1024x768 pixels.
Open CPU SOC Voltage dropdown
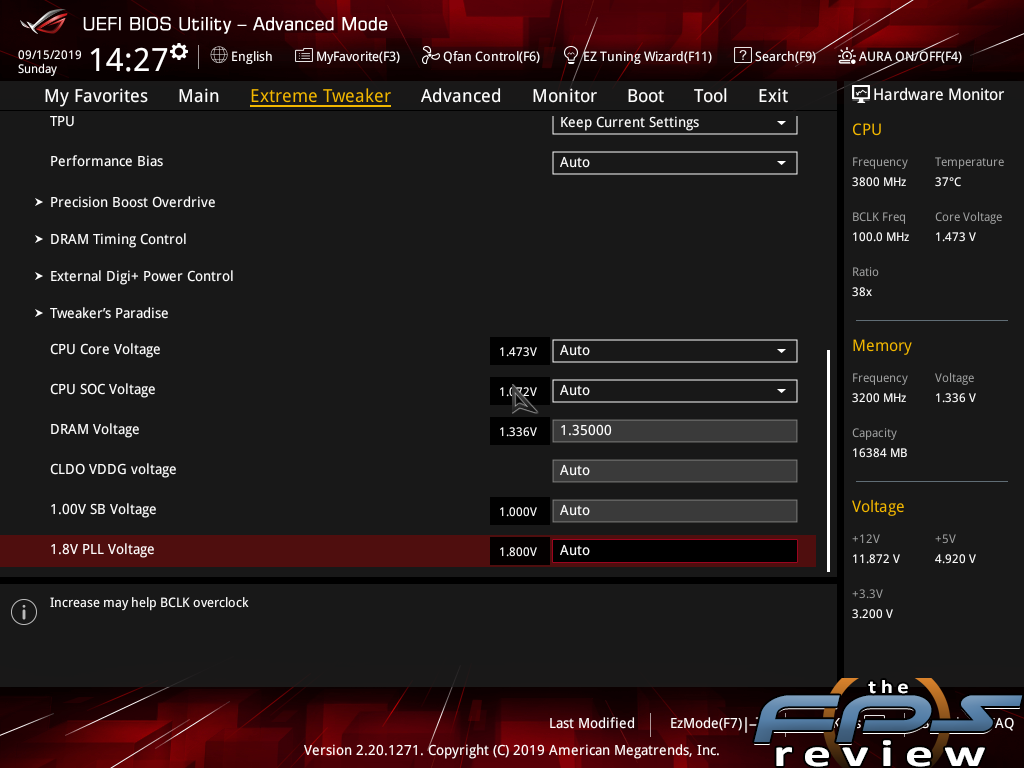point(675,391)
